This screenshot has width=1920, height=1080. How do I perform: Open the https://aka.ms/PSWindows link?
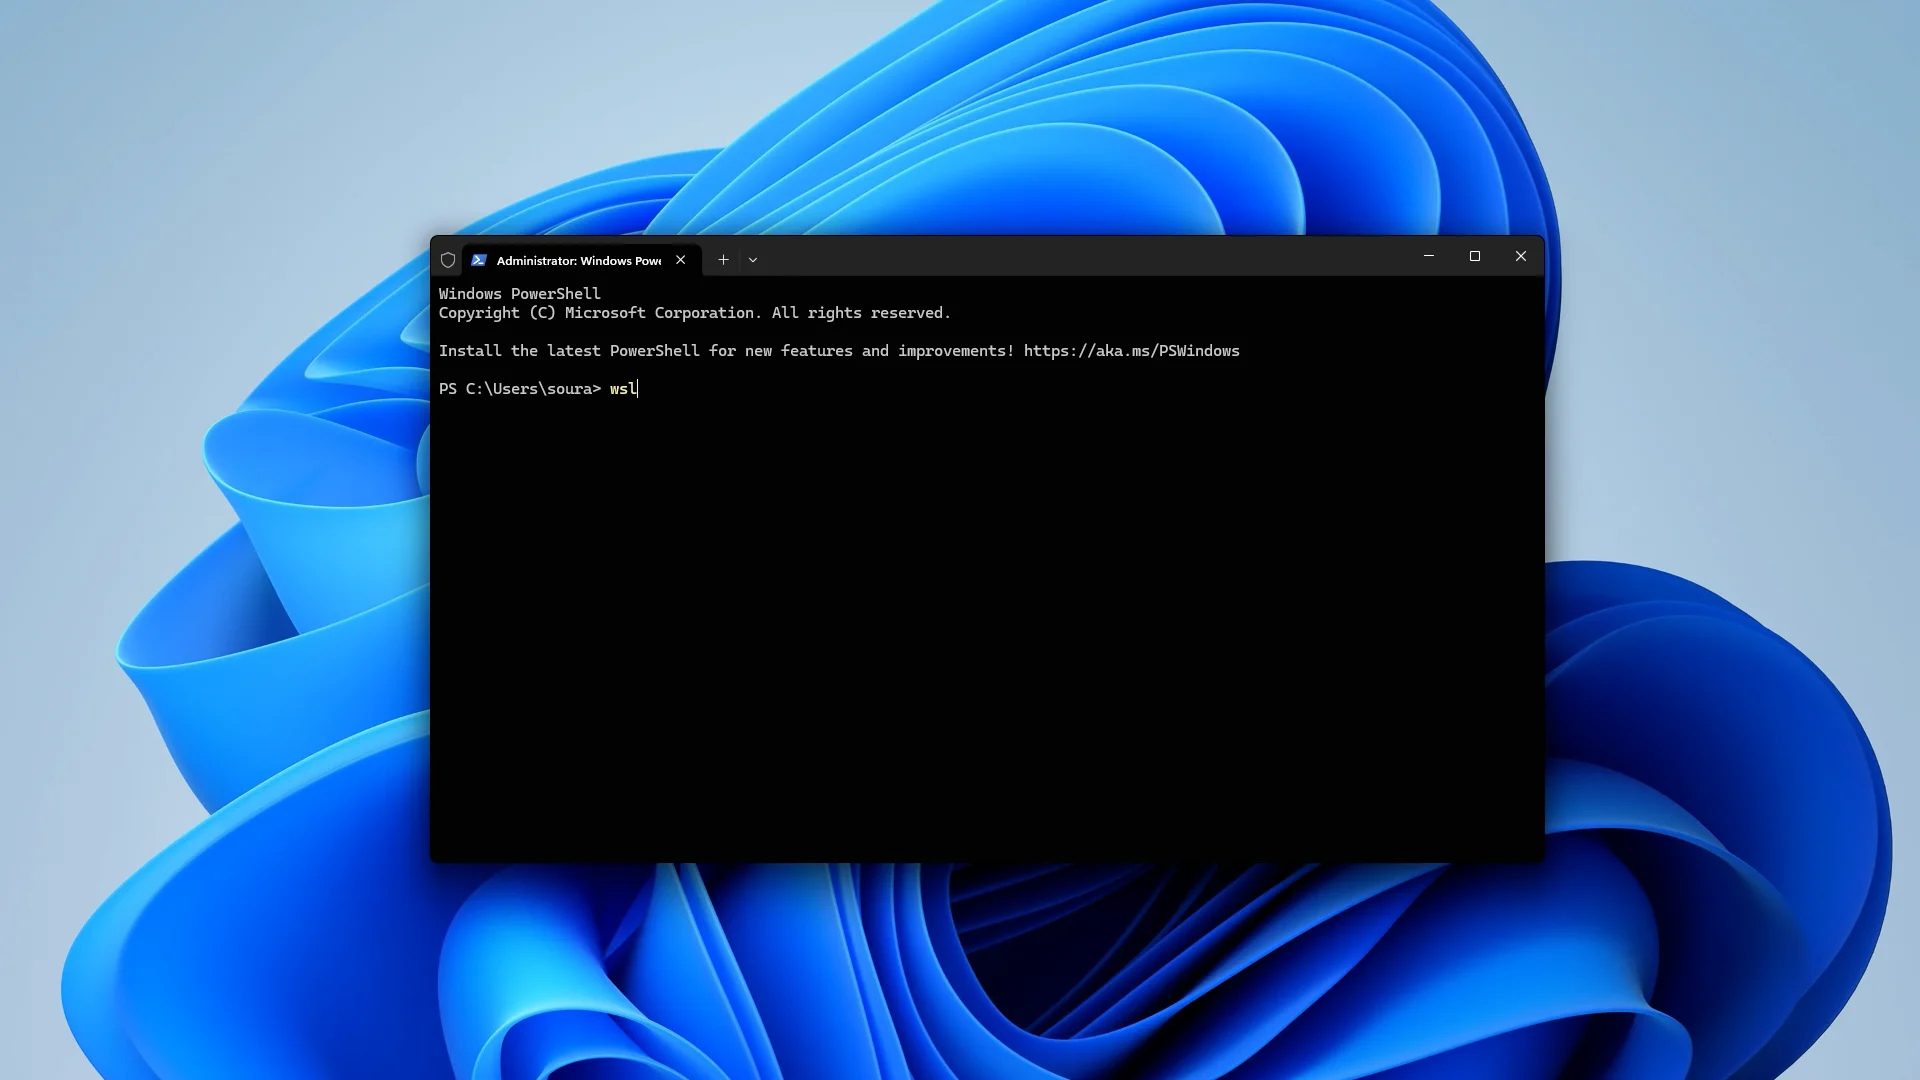pos(1131,351)
